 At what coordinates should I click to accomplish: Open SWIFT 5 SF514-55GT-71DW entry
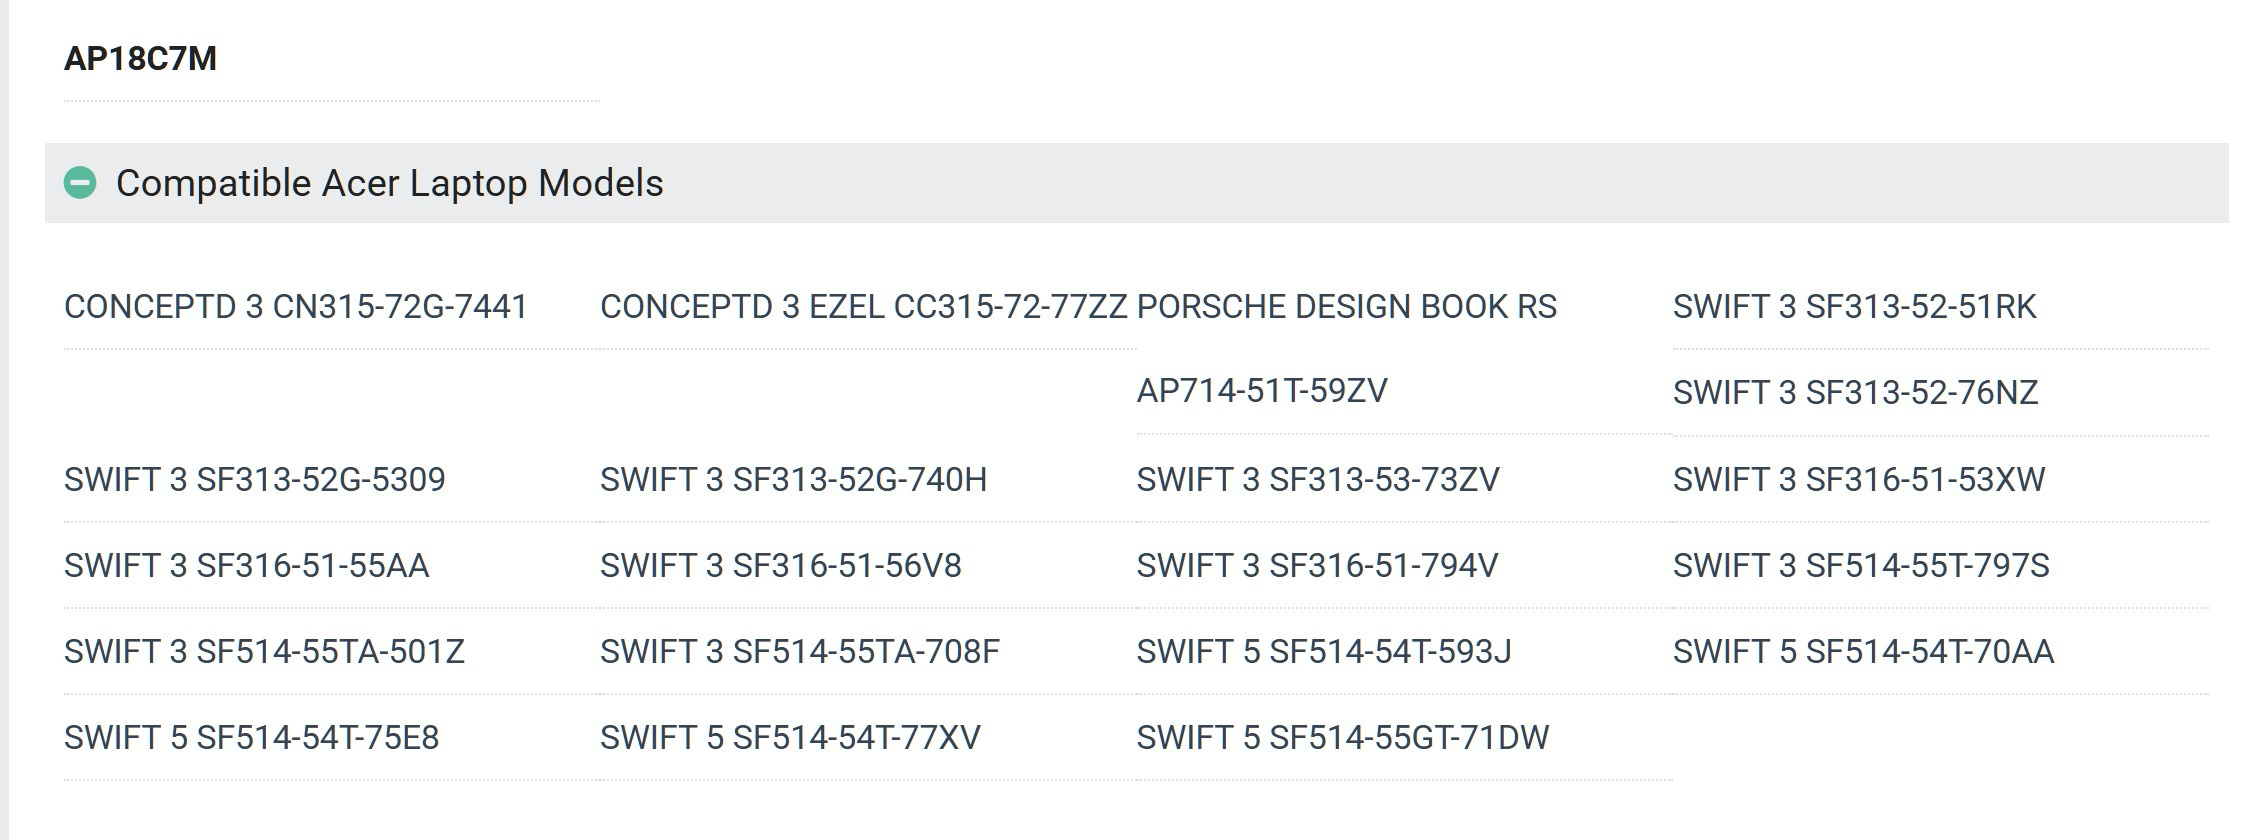click(1343, 738)
